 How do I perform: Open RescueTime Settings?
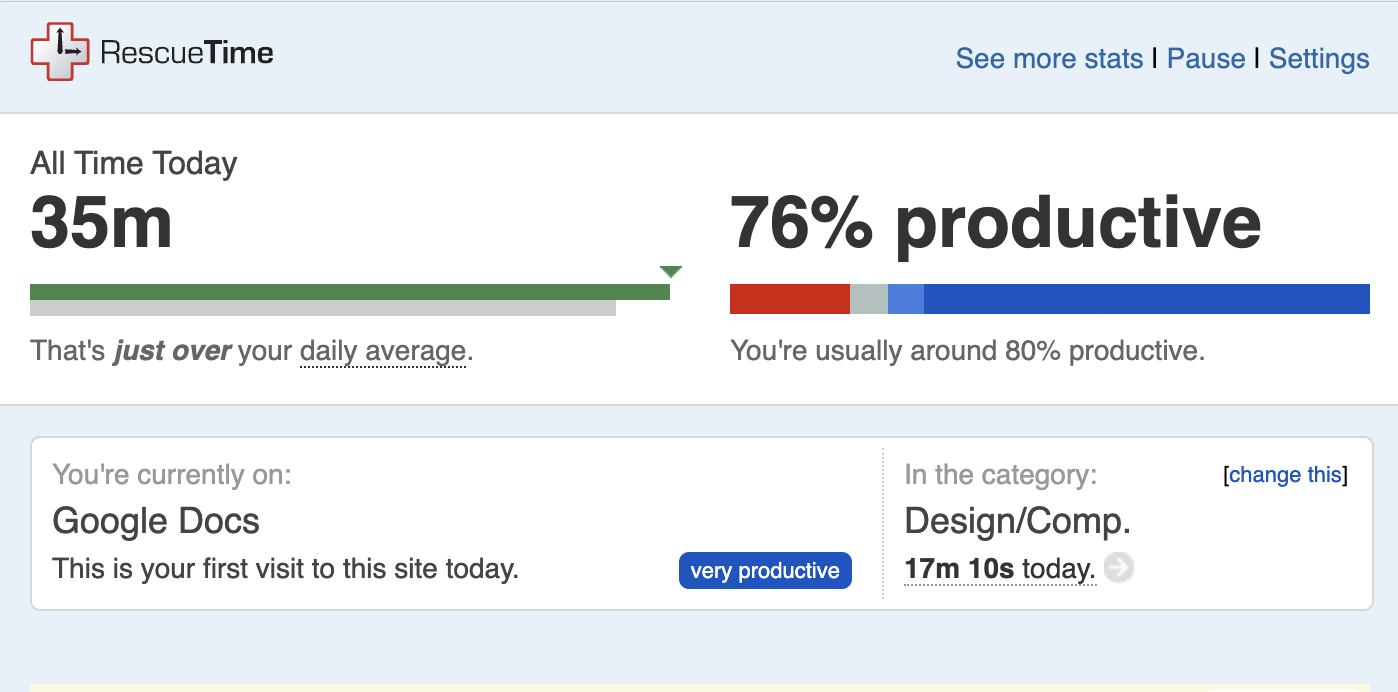[x=1319, y=58]
